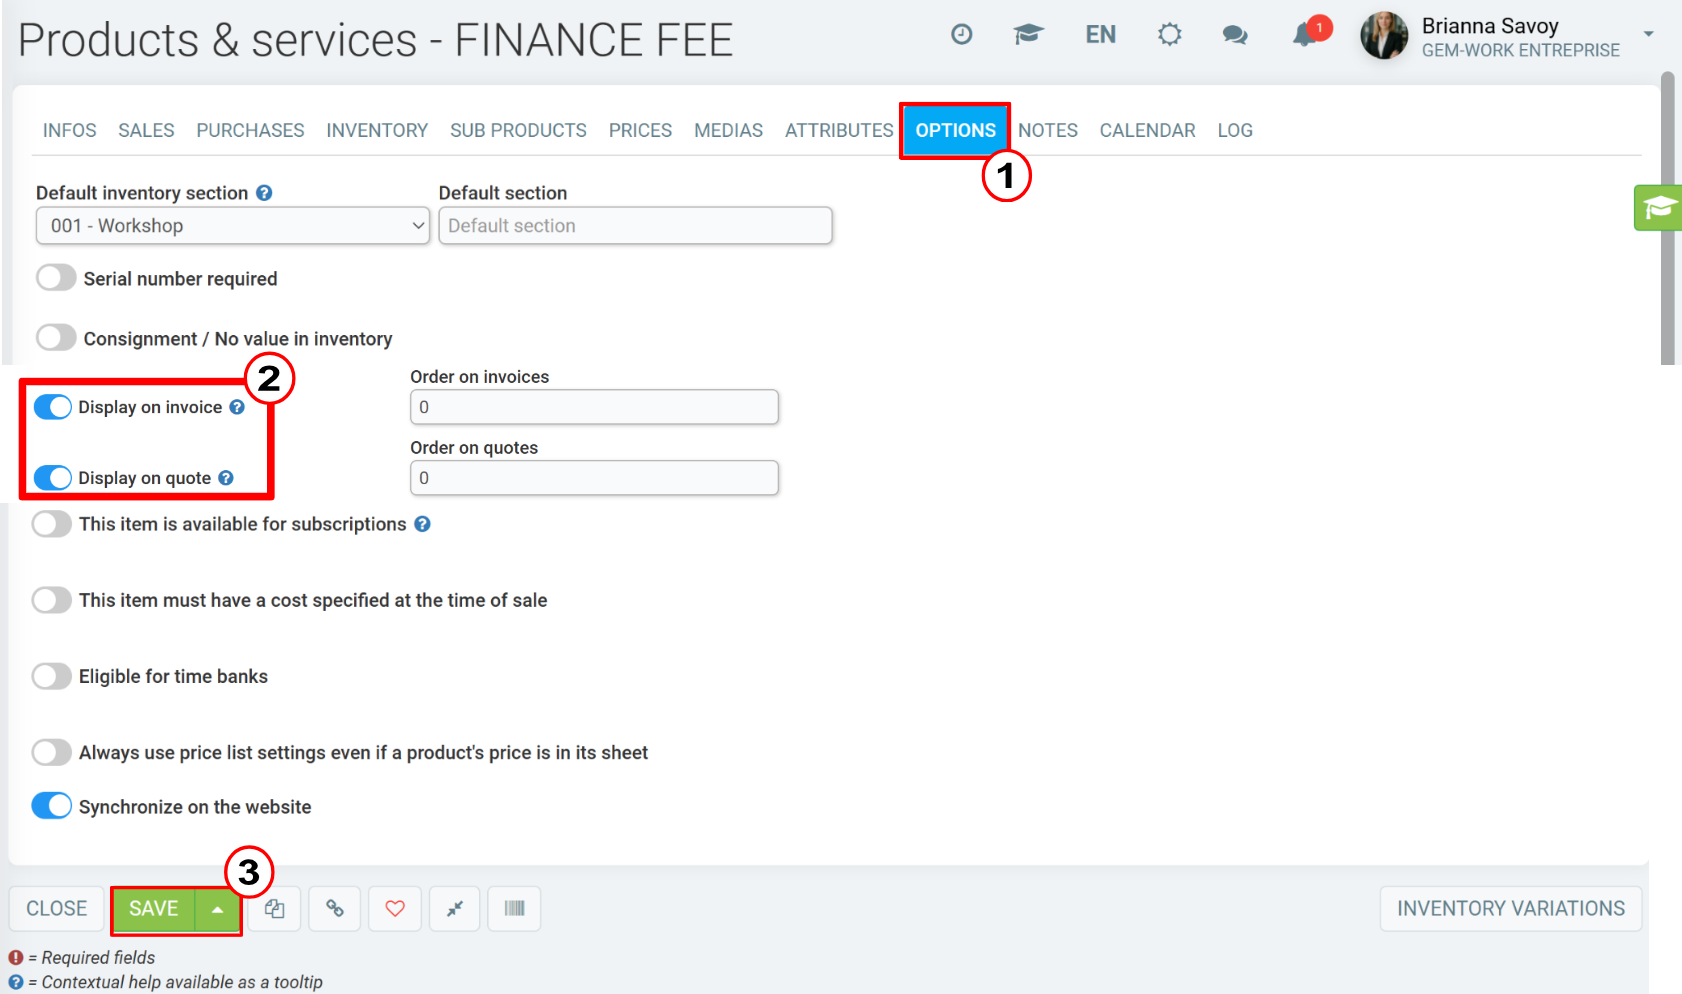
Task: Disable Synchronize on the website toggle
Action: tap(52, 806)
